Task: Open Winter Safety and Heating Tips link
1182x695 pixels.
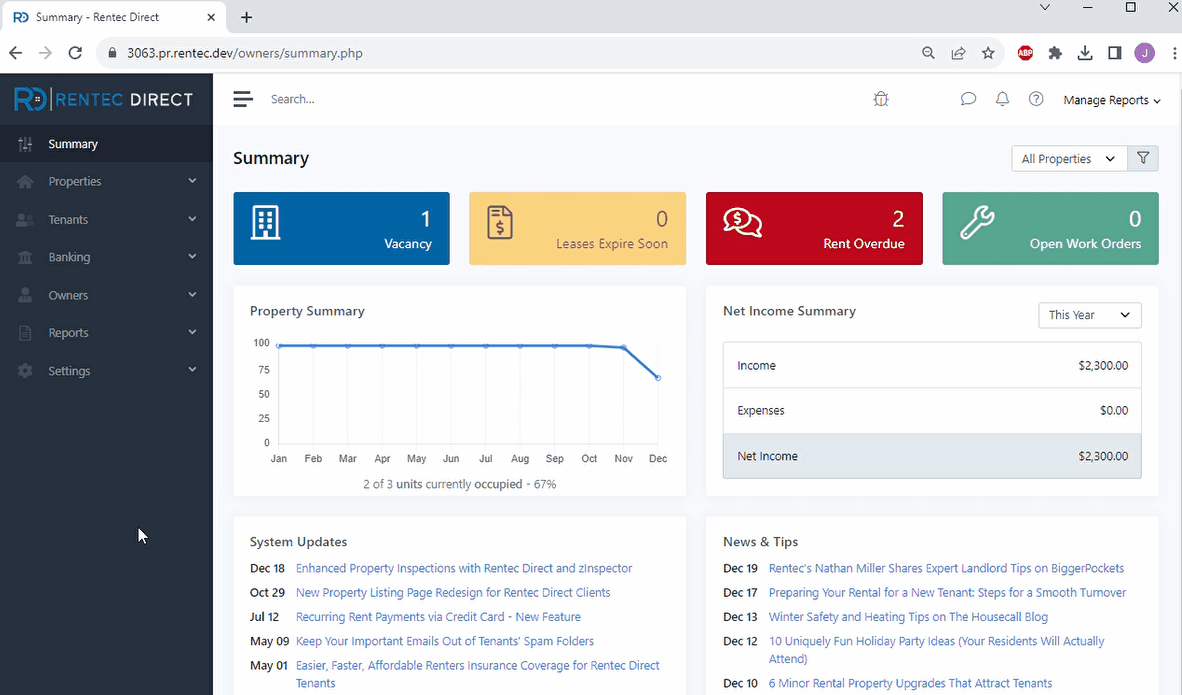Action: tap(908, 617)
